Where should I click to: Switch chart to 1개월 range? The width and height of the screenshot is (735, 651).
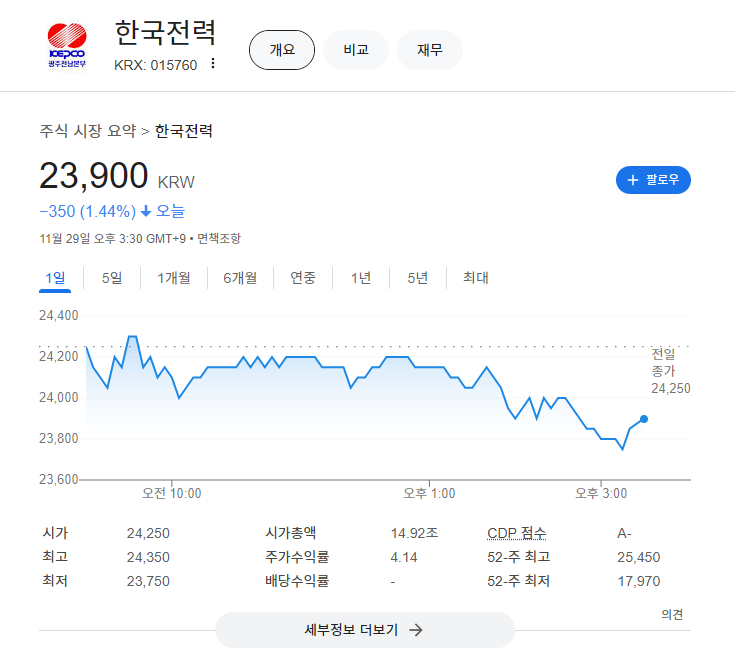pos(174,278)
